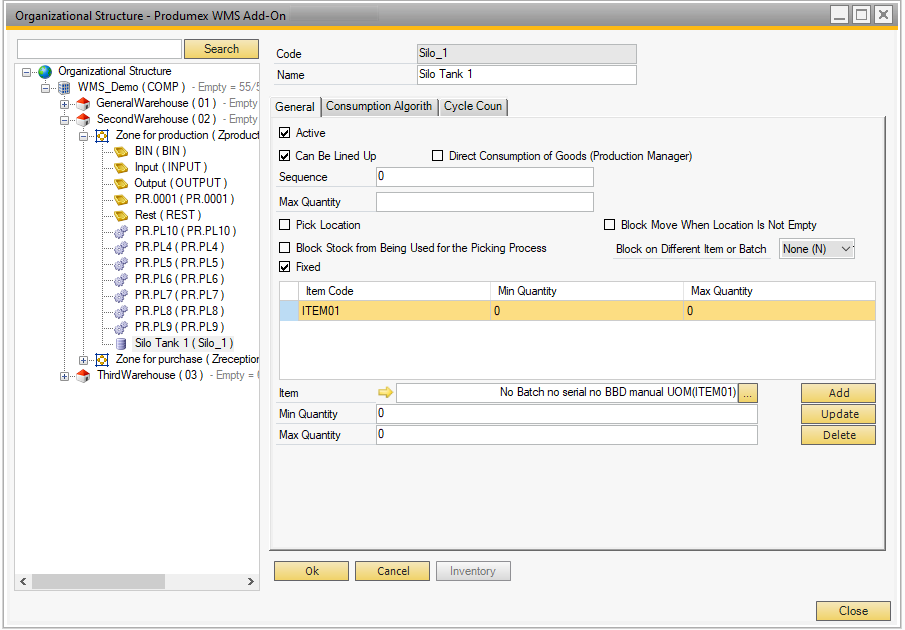905x630 pixels.
Task: Toggle Block Move When Location Is Not Empty
Action: coord(610,225)
